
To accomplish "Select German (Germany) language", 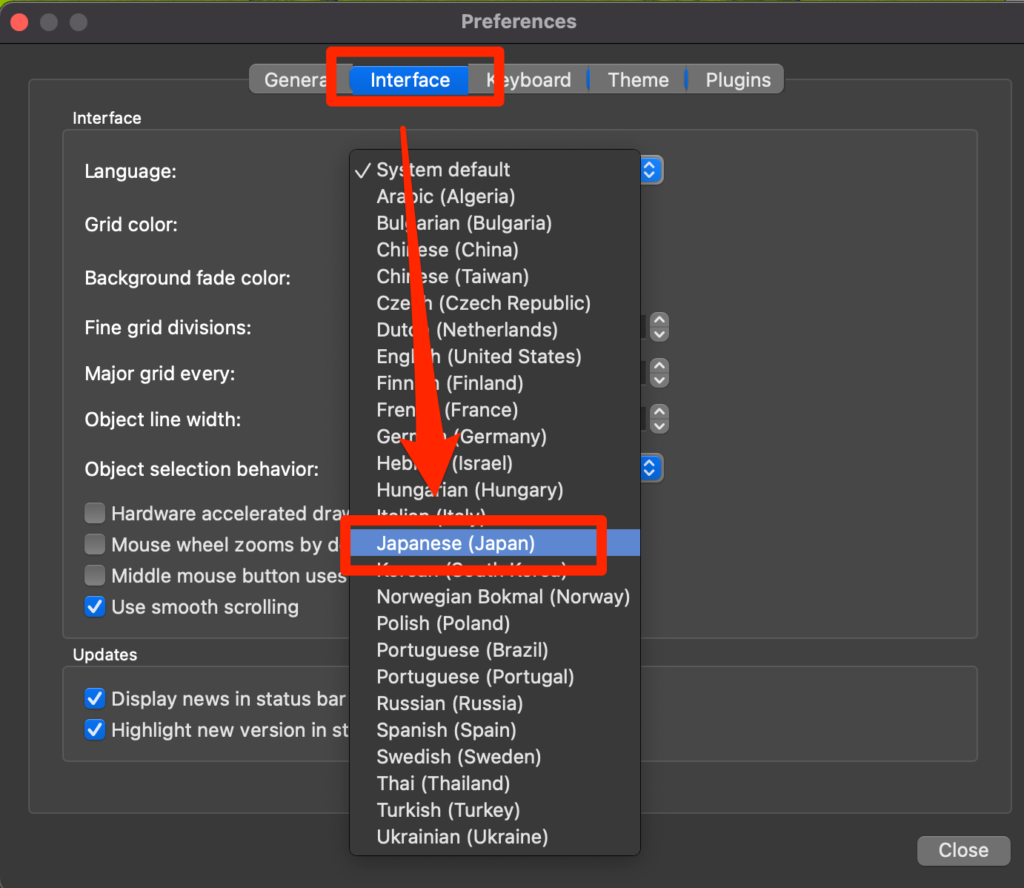I will (495, 437).
